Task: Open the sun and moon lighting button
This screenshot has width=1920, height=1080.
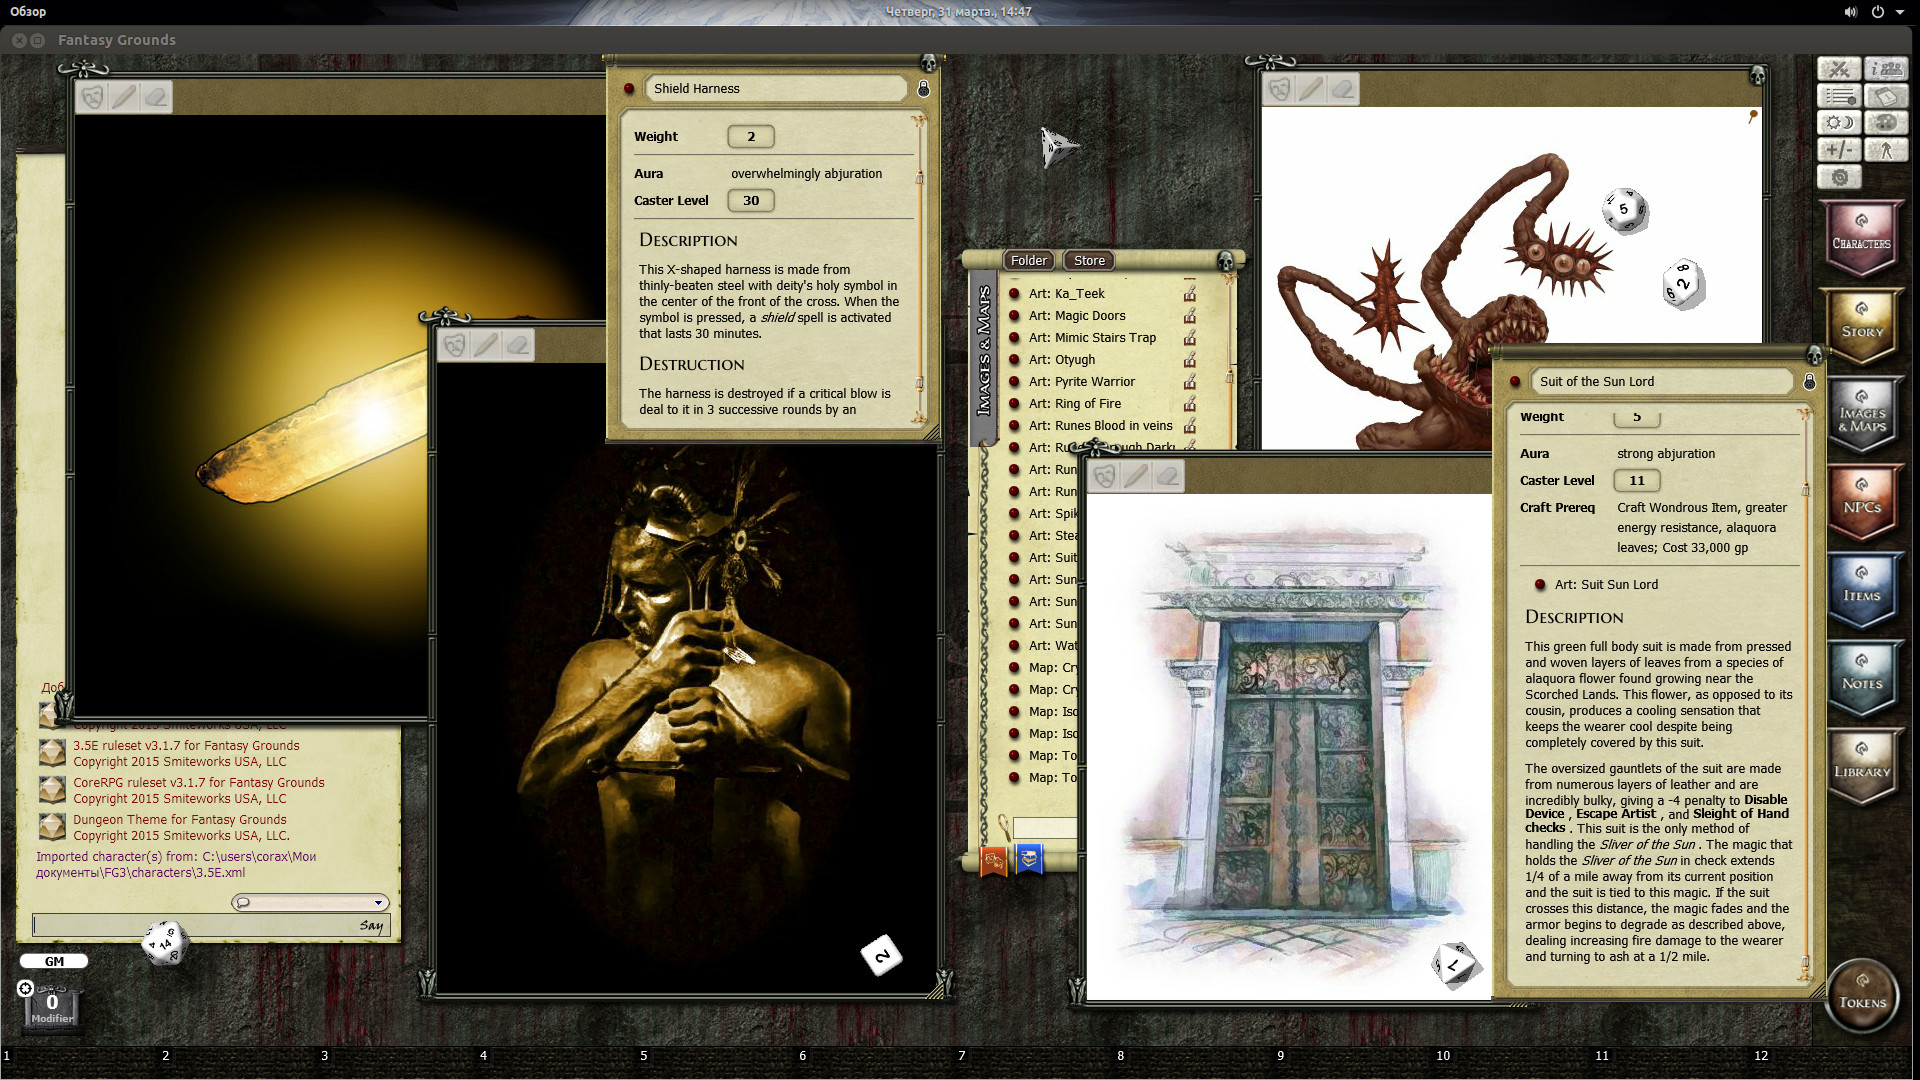Action: tap(1839, 123)
